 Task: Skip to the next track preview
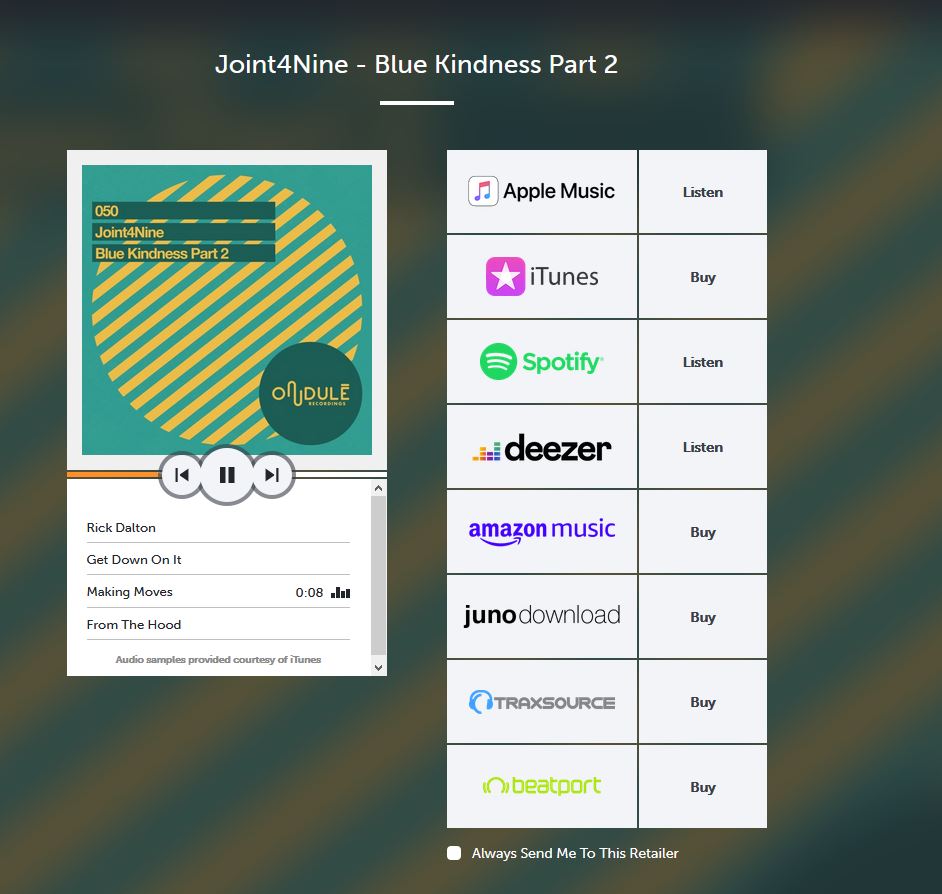[x=272, y=475]
